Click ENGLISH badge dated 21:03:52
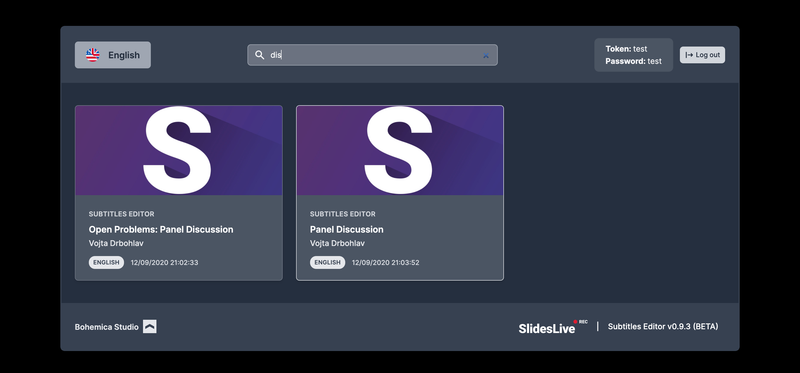The width and height of the screenshot is (800, 373). [x=328, y=262]
